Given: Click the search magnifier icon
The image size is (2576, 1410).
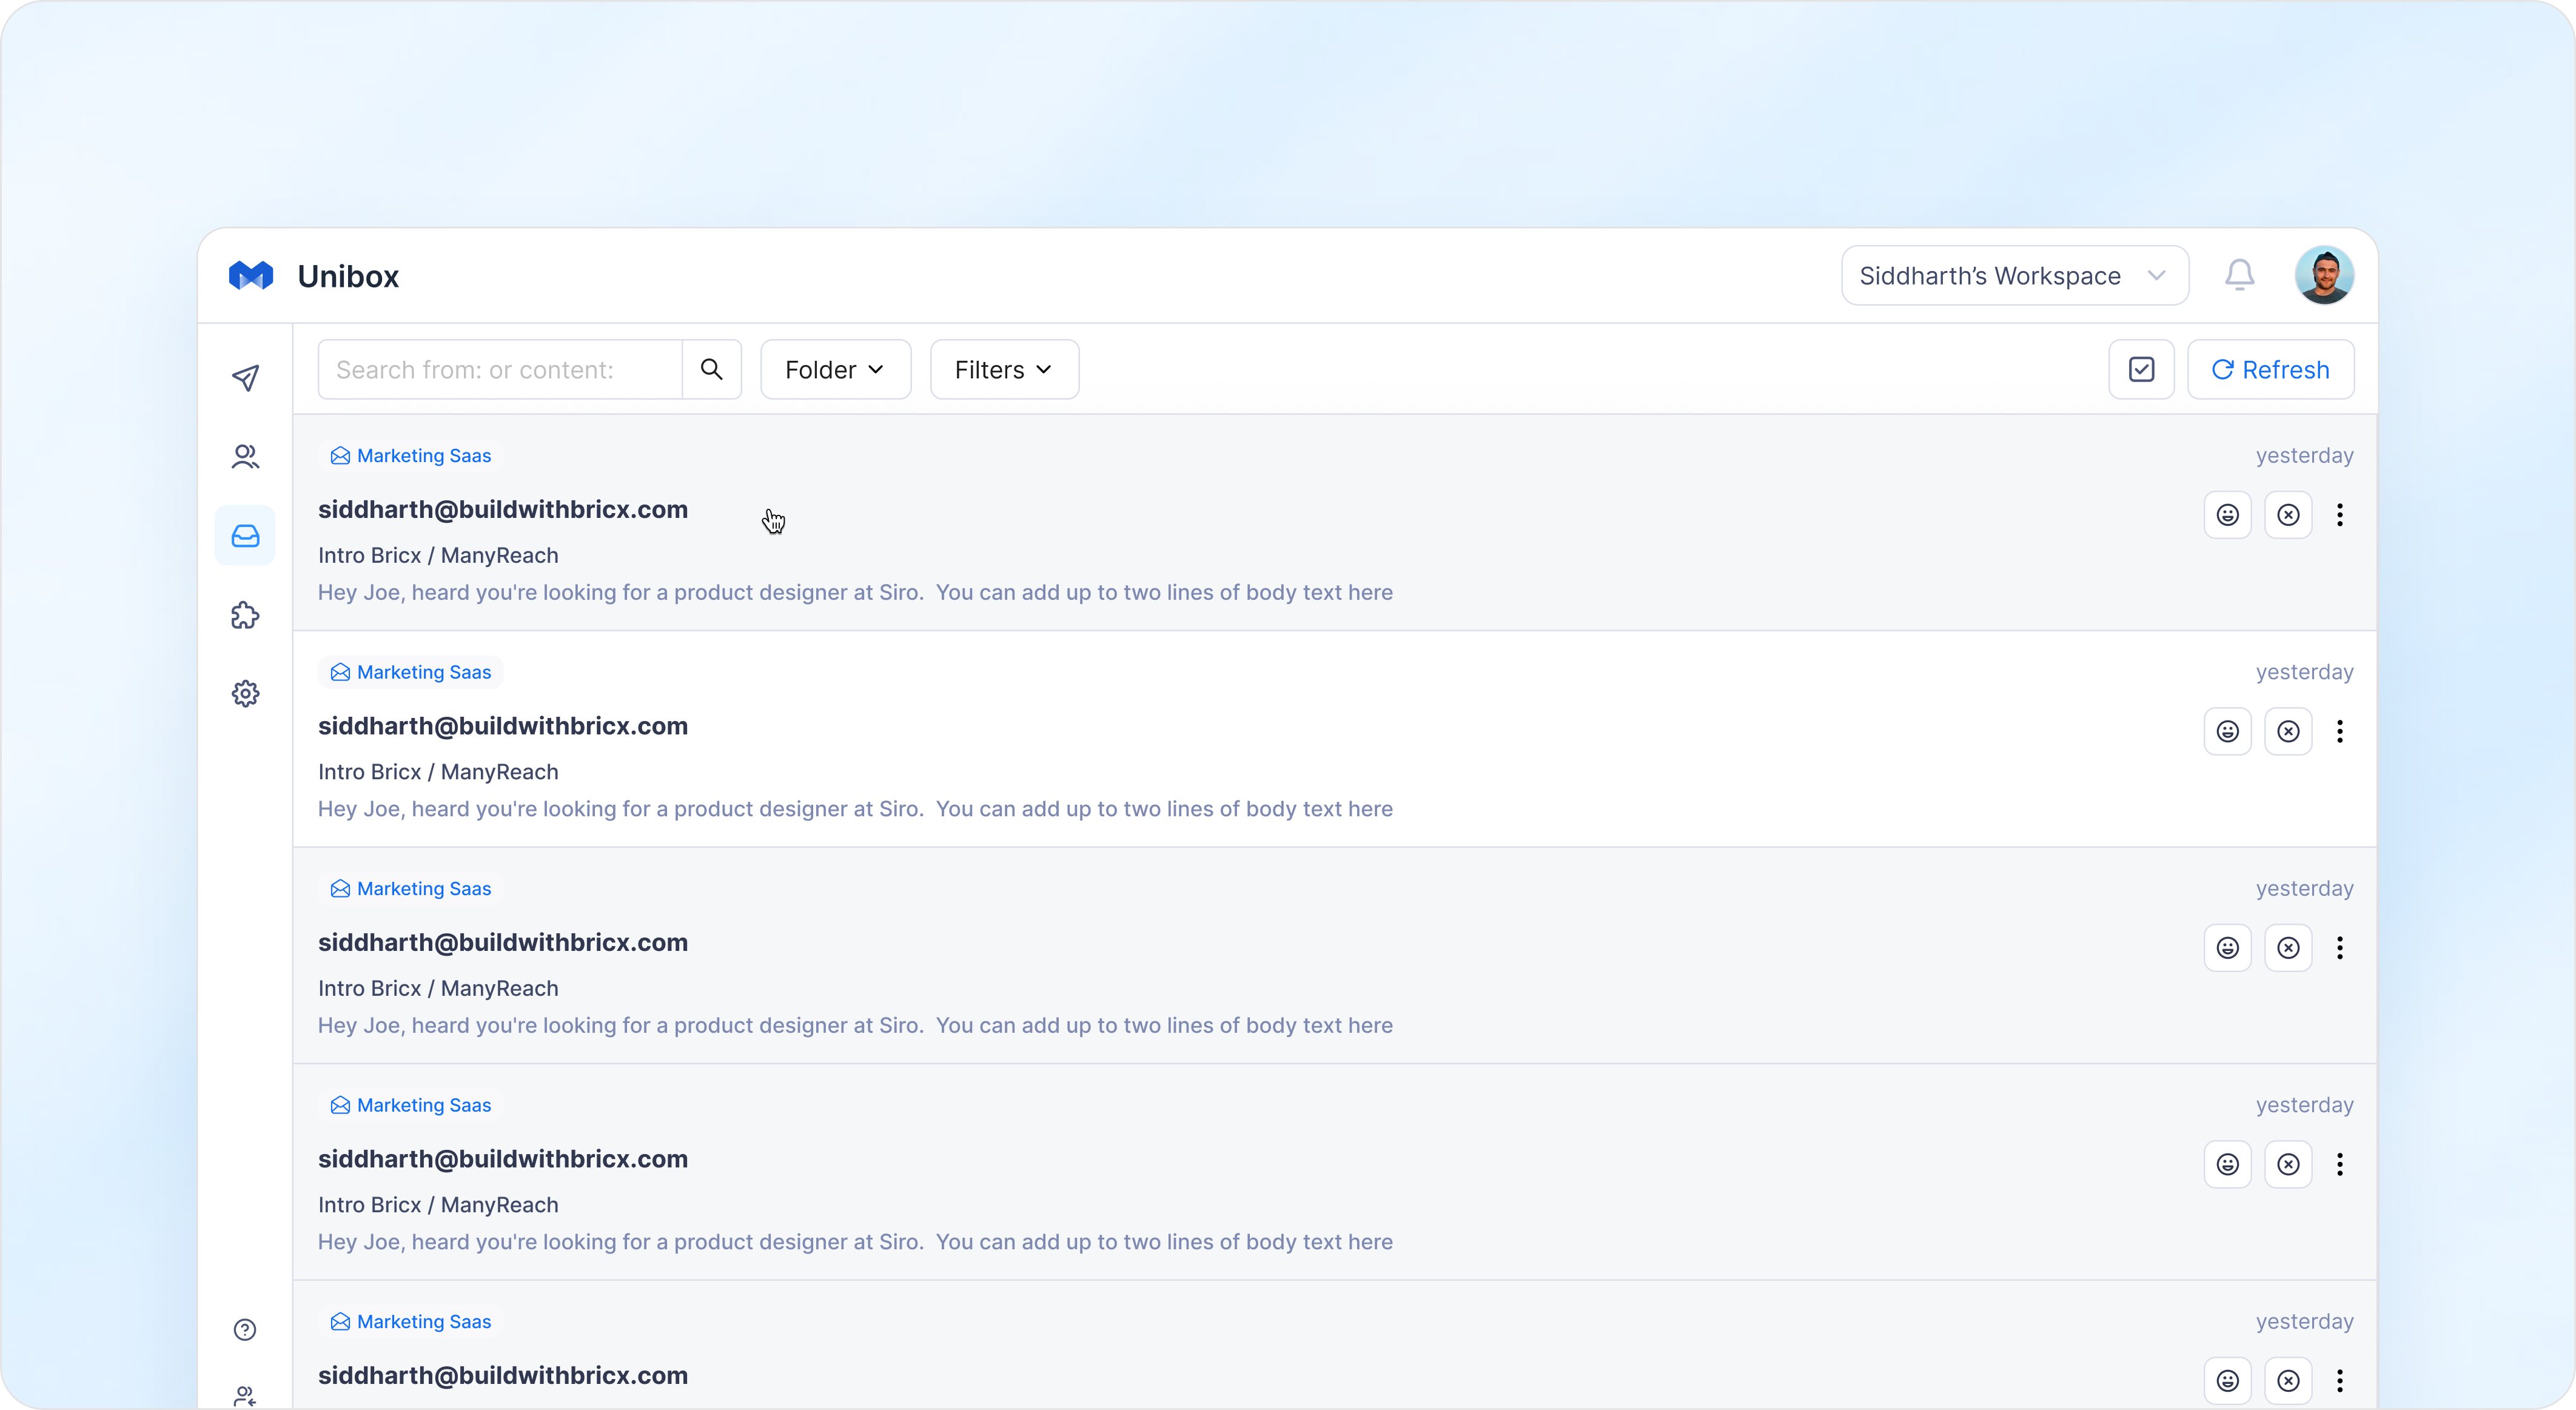Looking at the screenshot, I should tap(711, 369).
